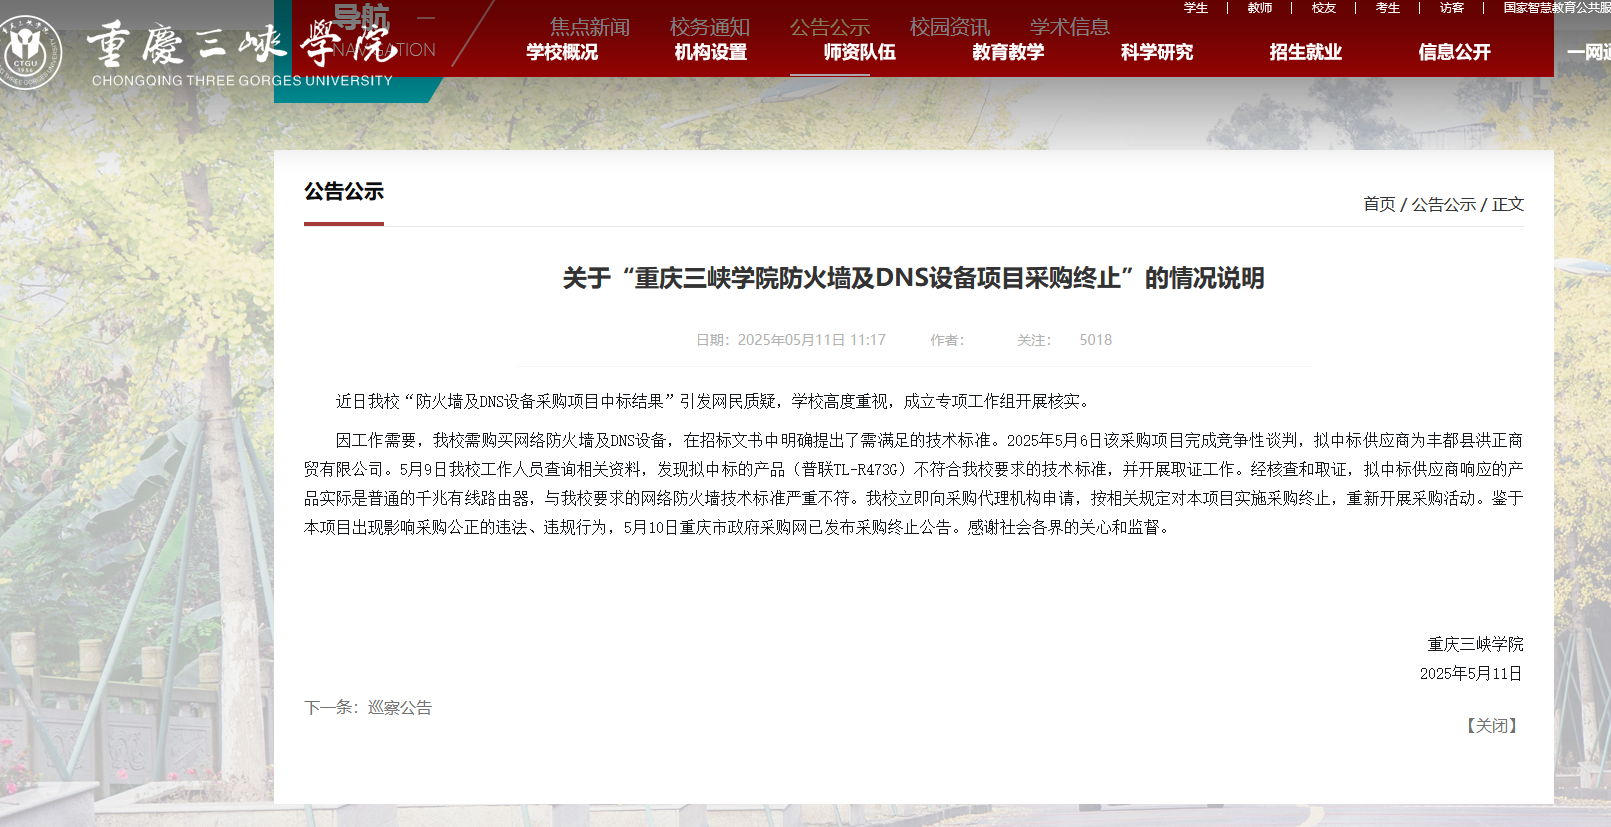The image size is (1611, 827).
Task: Click the signature date 2025年5月11日
Action: coord(1471,674)
